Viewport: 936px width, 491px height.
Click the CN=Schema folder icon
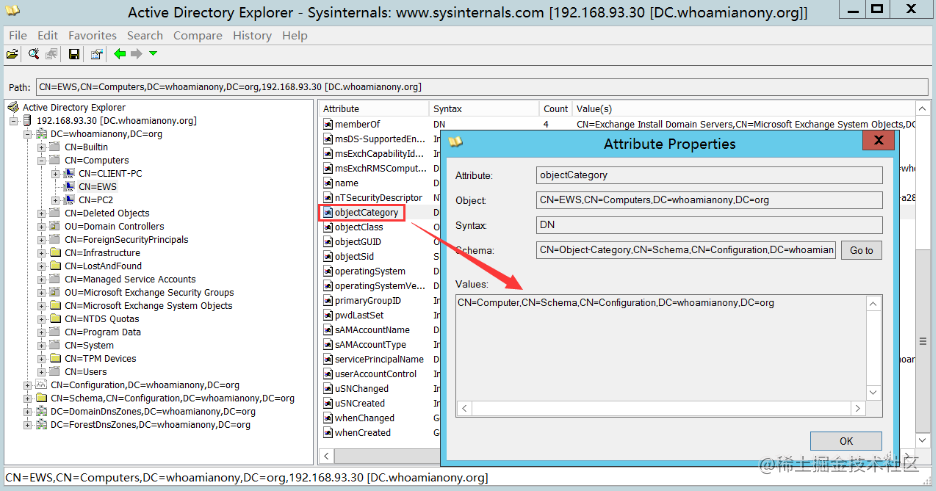[41, 398]
